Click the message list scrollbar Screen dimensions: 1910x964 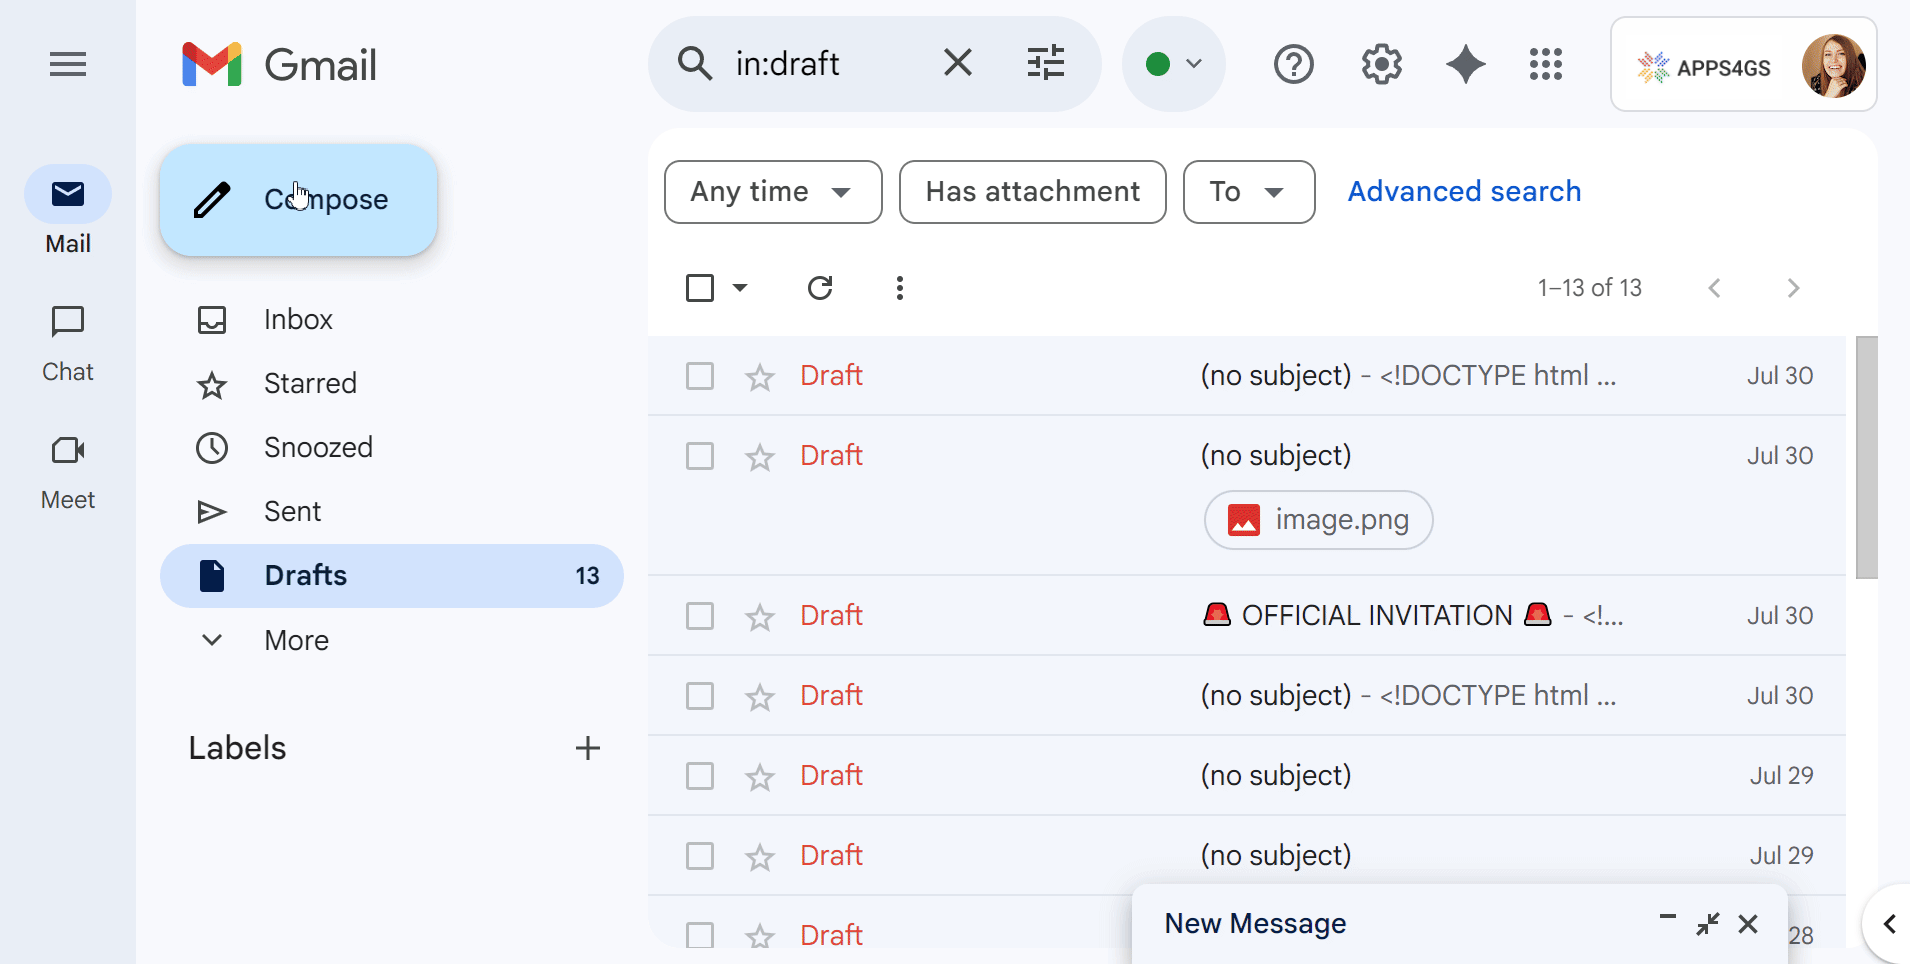1867,458
